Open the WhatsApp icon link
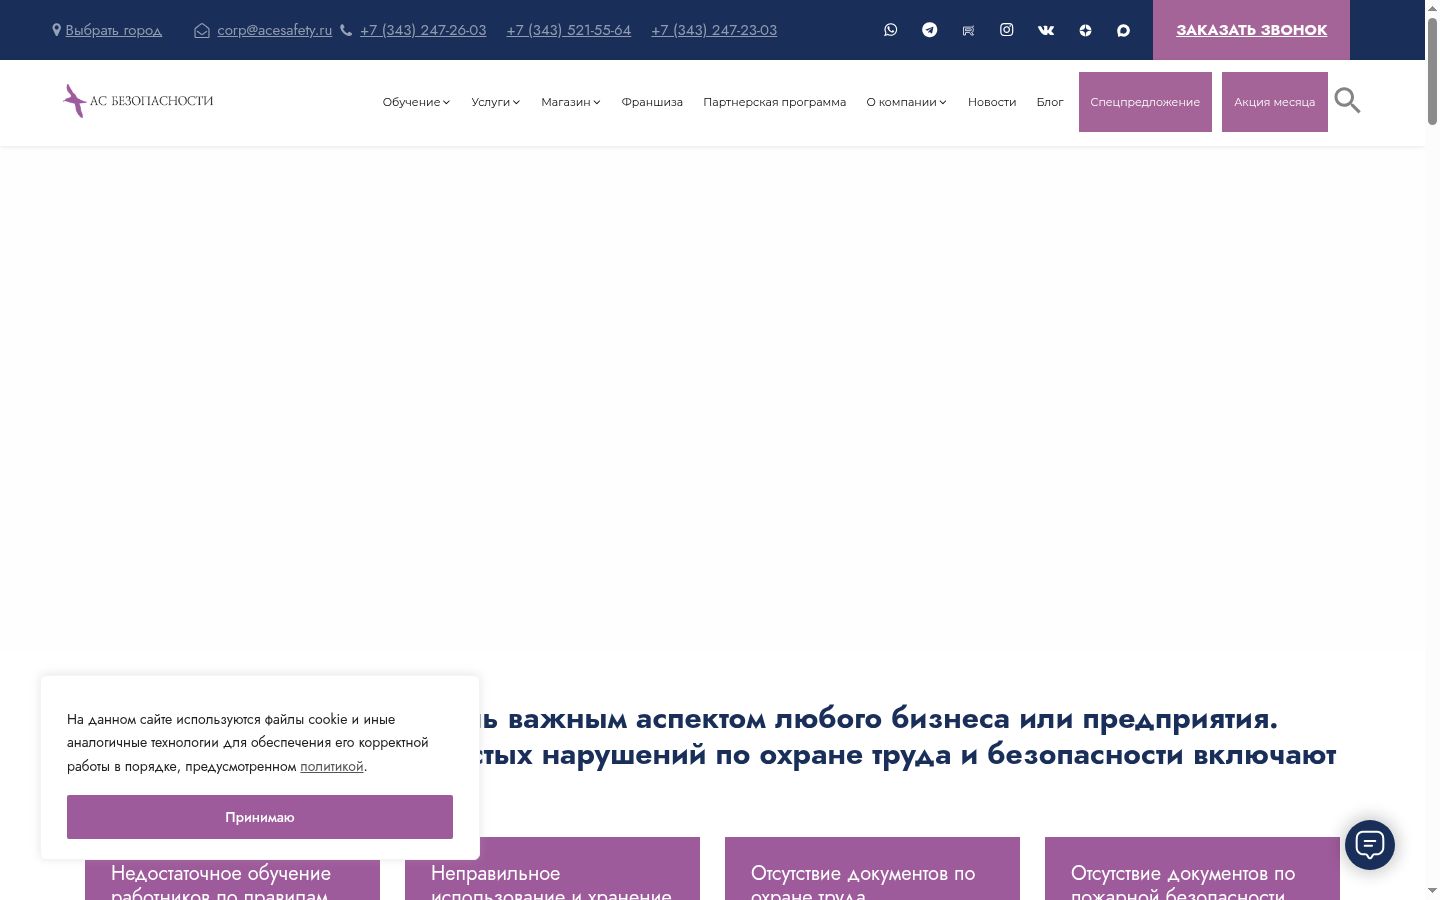This screenshot has width=1440, height=900. [891, 30]
